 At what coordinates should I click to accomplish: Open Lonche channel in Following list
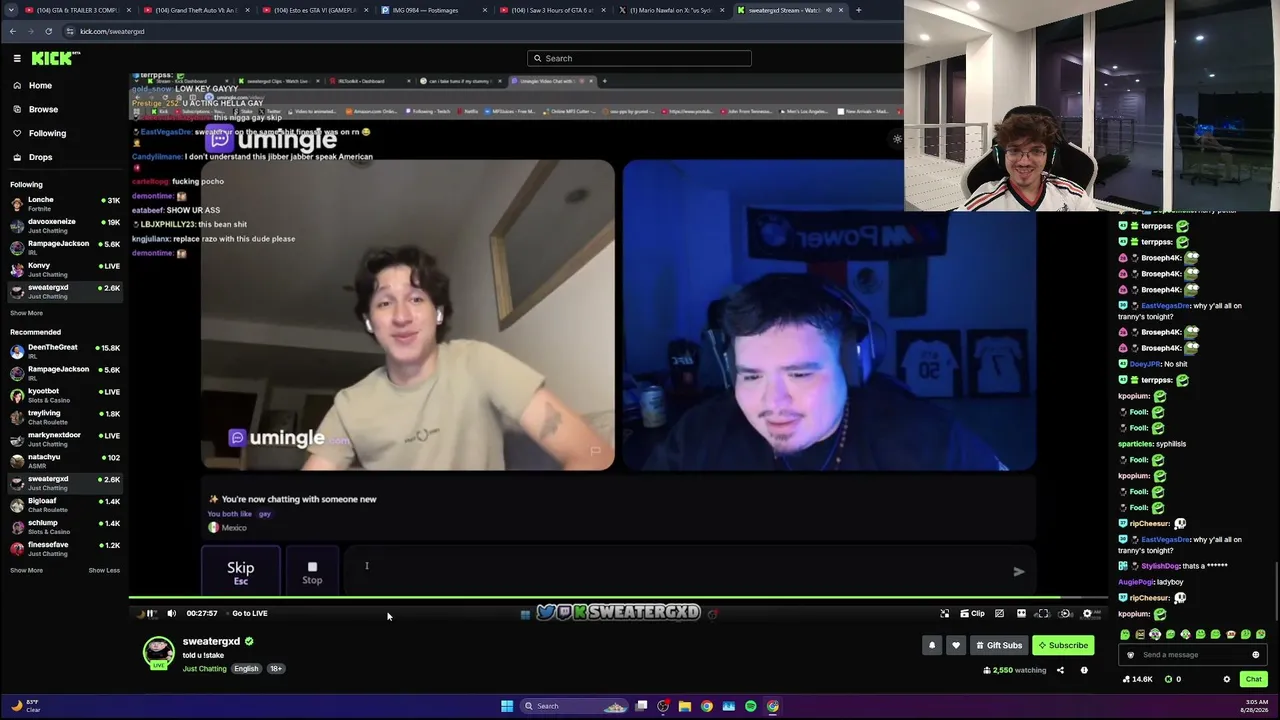click(x=64, y=204)
